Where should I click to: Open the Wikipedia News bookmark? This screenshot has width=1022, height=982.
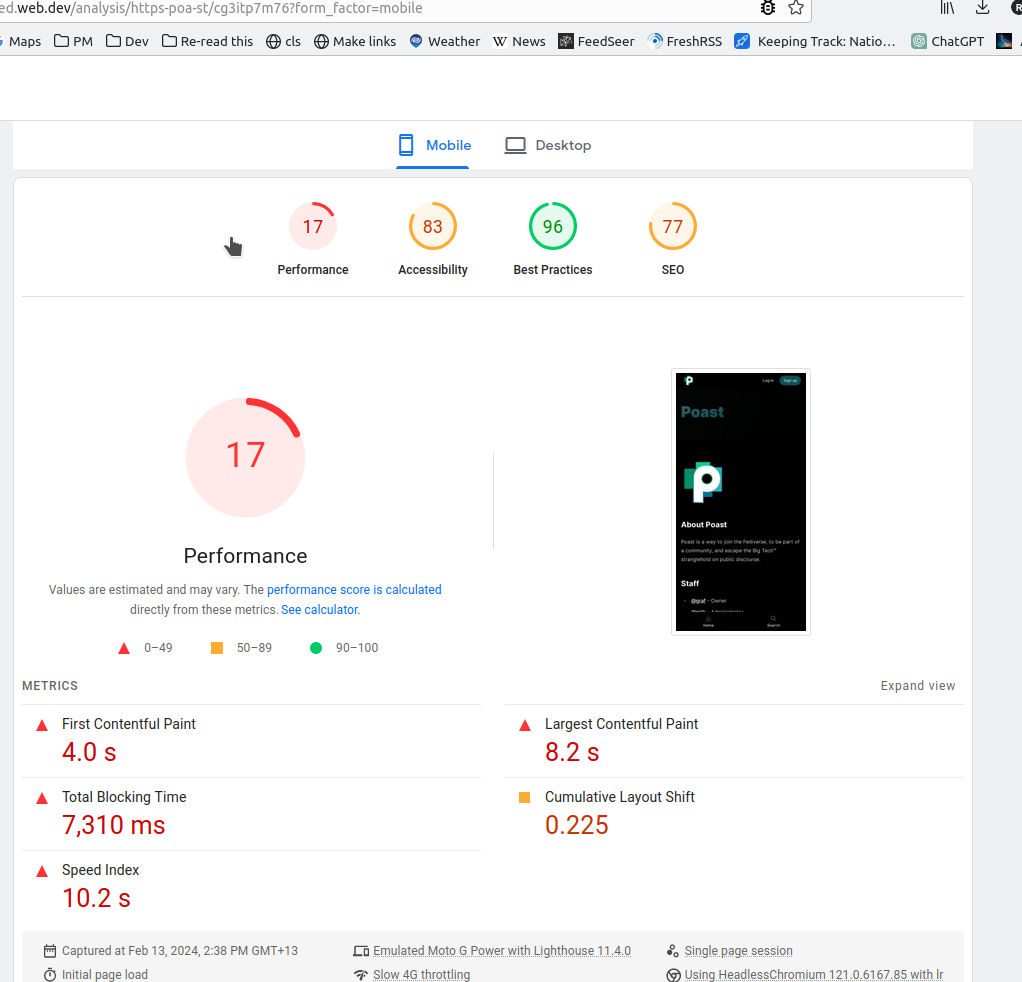[519, 41]
